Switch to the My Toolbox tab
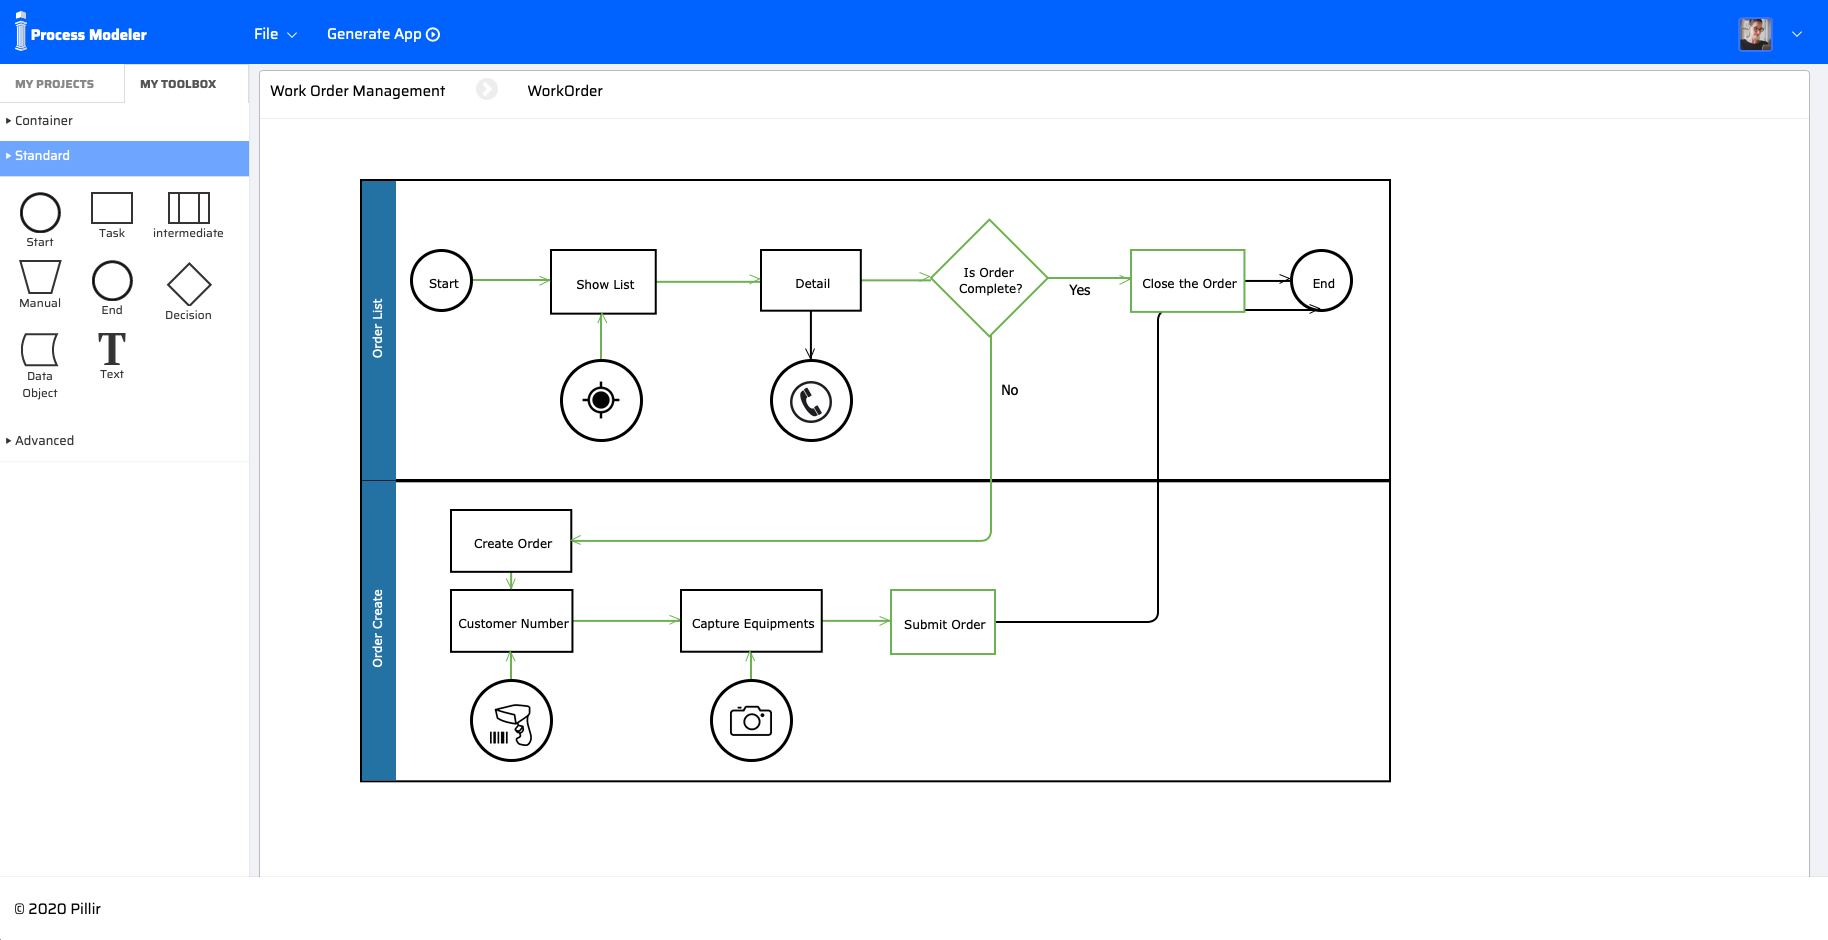This screenshot has width=1828, height=940. (178, 84)
